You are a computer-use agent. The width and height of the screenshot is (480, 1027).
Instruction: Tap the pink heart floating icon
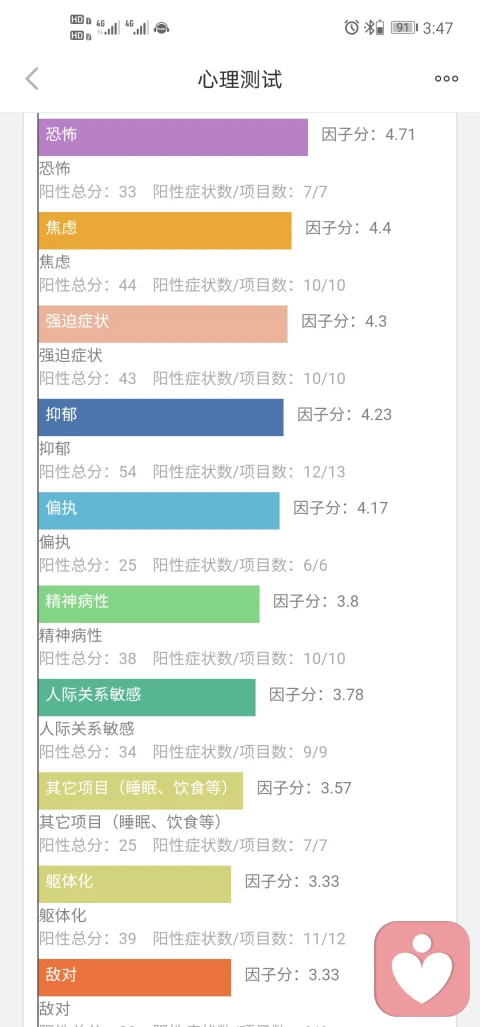pyautogui.click(x=422, y=969)
